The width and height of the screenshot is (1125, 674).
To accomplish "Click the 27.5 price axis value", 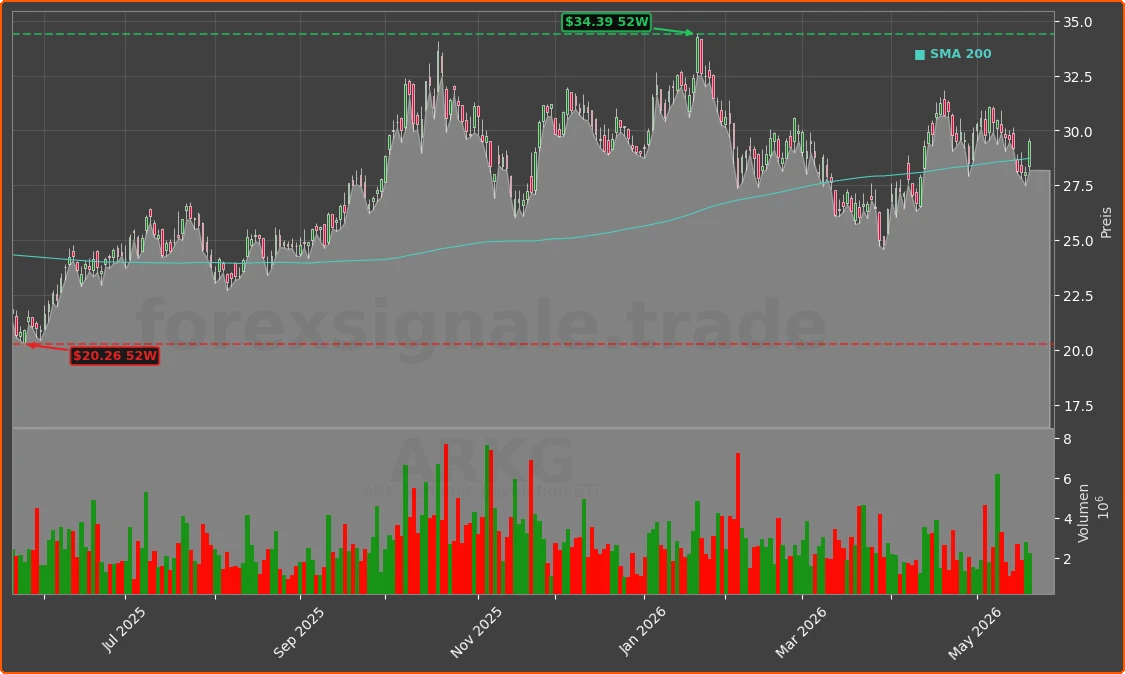I will tap(1078, 187).
